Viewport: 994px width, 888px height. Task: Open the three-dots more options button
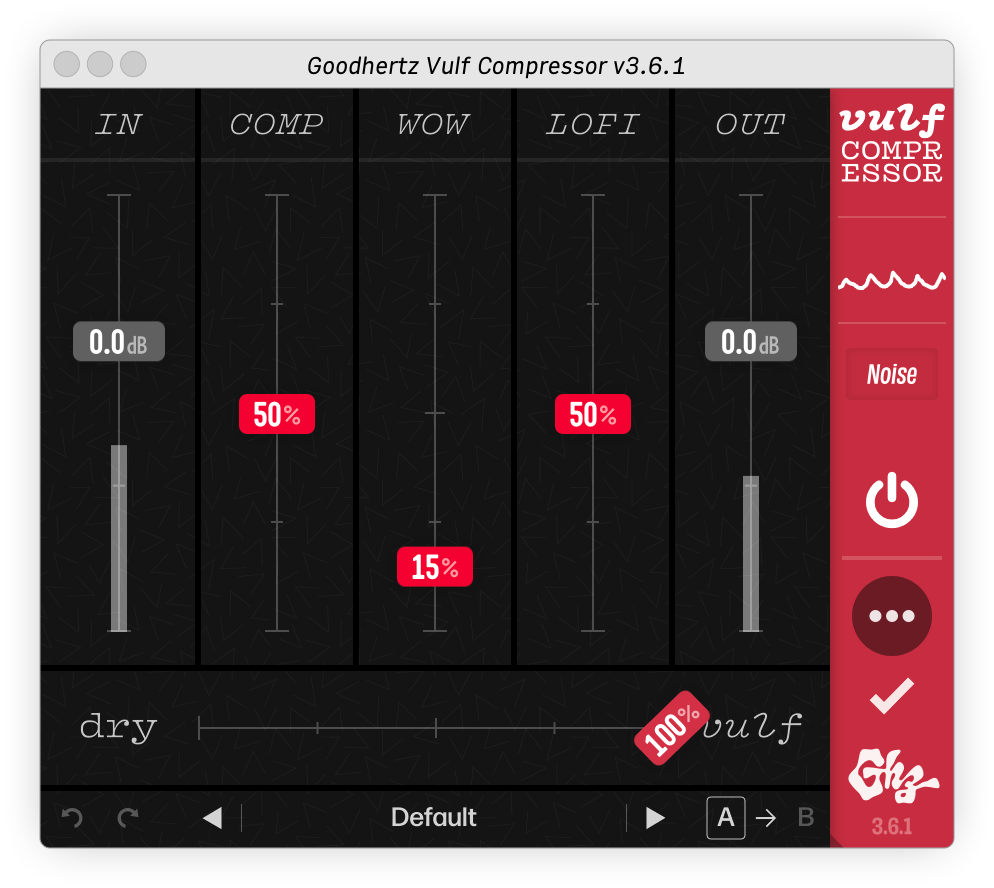pyautogui.click(x=891, y=615)
